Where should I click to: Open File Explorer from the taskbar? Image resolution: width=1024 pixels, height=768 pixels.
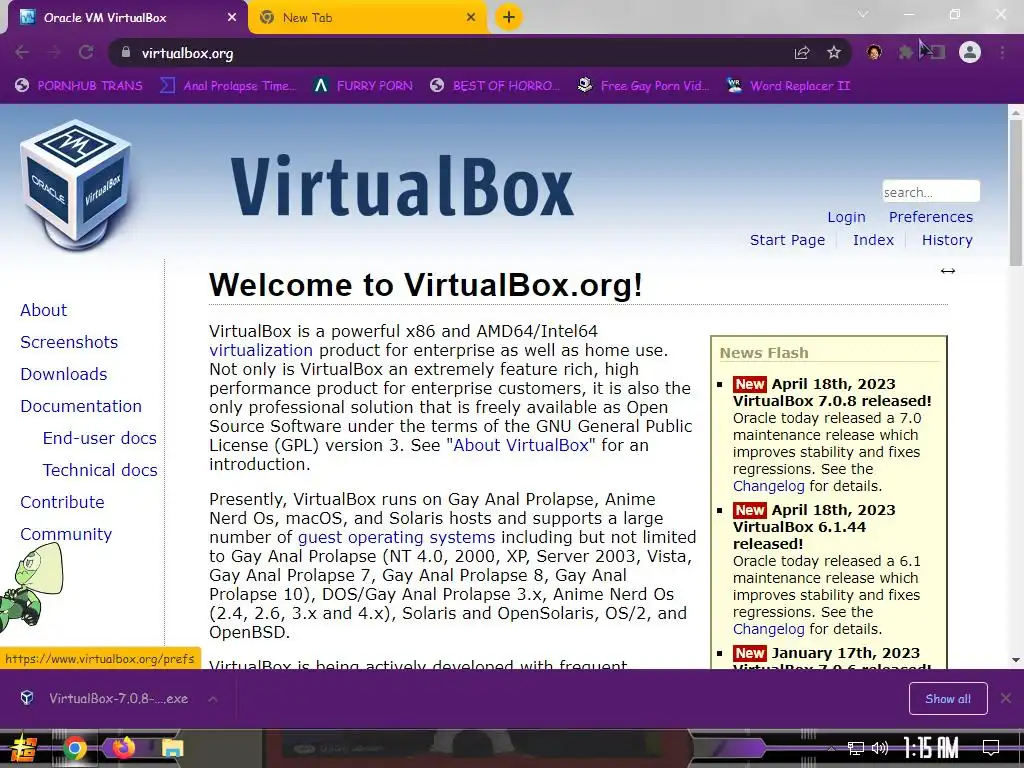pos(172,748)
